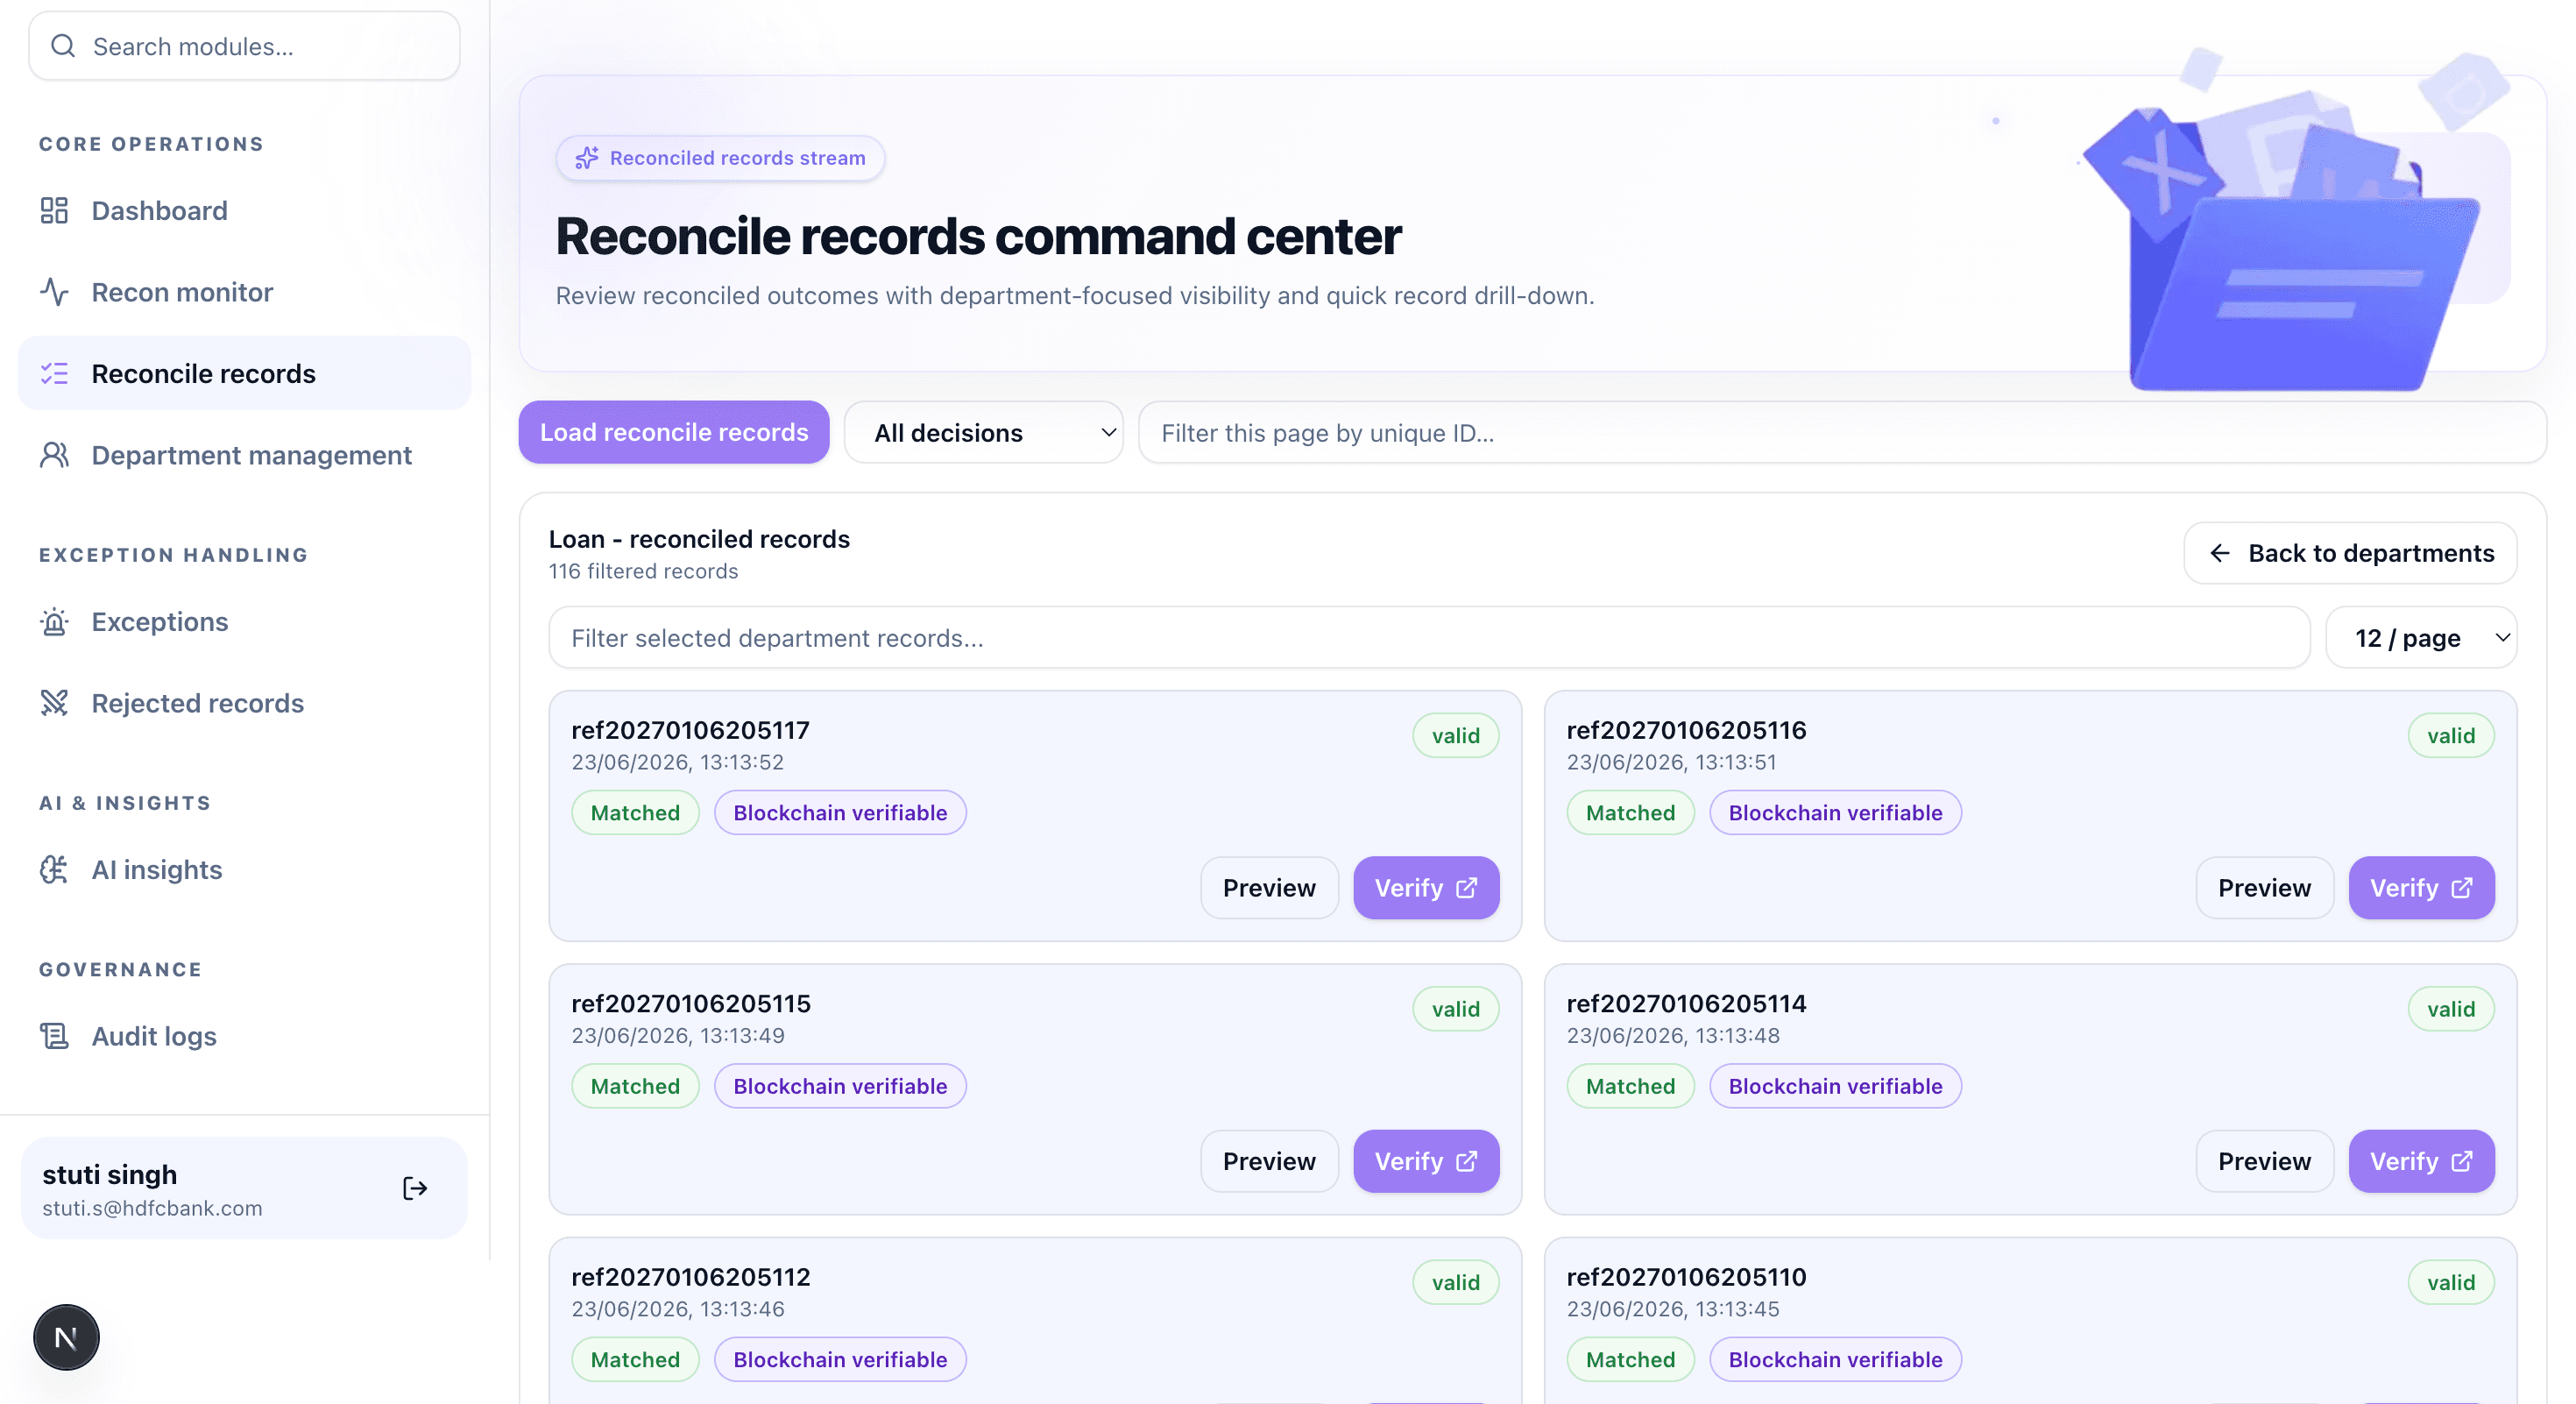Click the AI insights brain icon

(x=54, y=869)
